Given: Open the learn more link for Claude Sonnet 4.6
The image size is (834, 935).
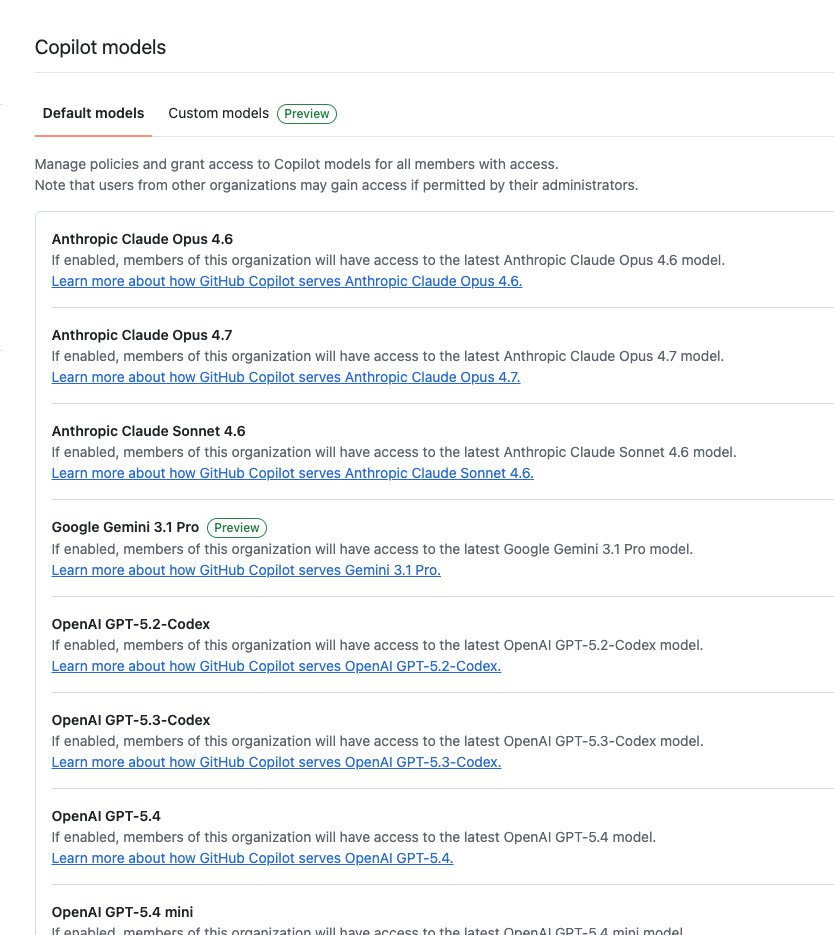Looking at the screenshot, I should click(292, 473).
